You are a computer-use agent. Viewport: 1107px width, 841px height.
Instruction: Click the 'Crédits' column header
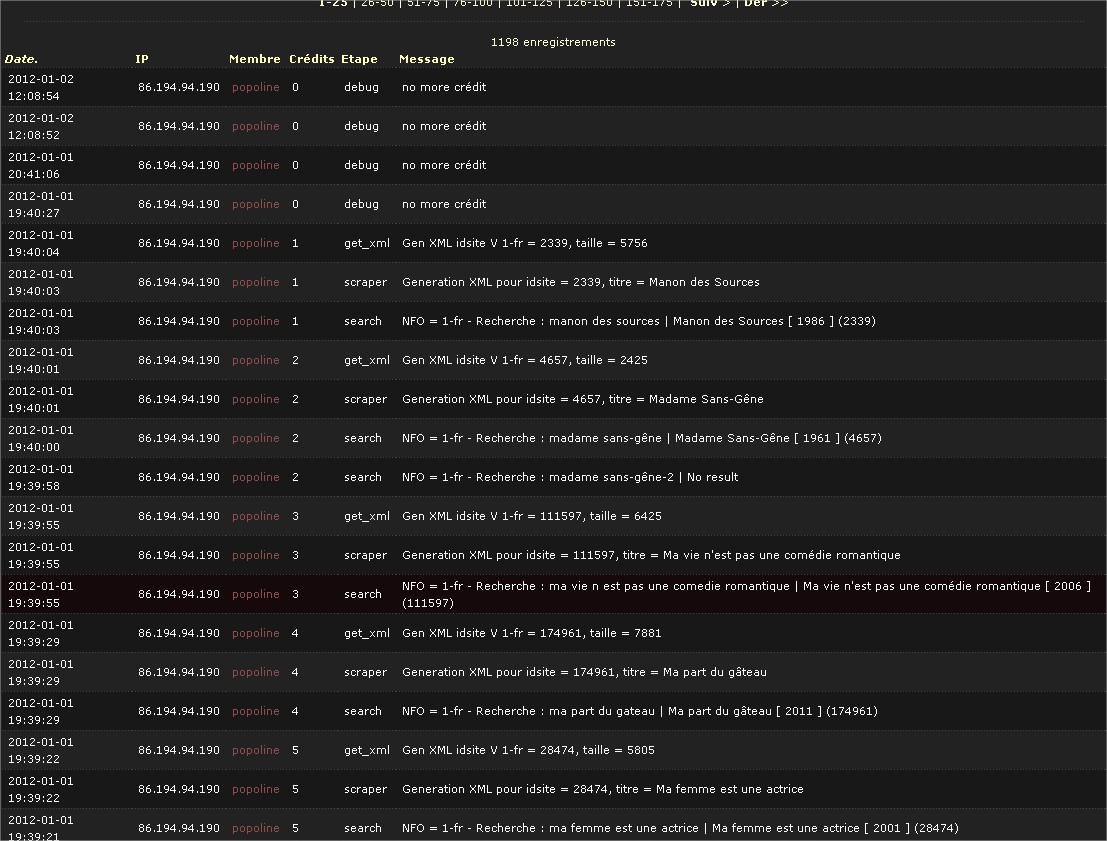click(x=311, y=59)
